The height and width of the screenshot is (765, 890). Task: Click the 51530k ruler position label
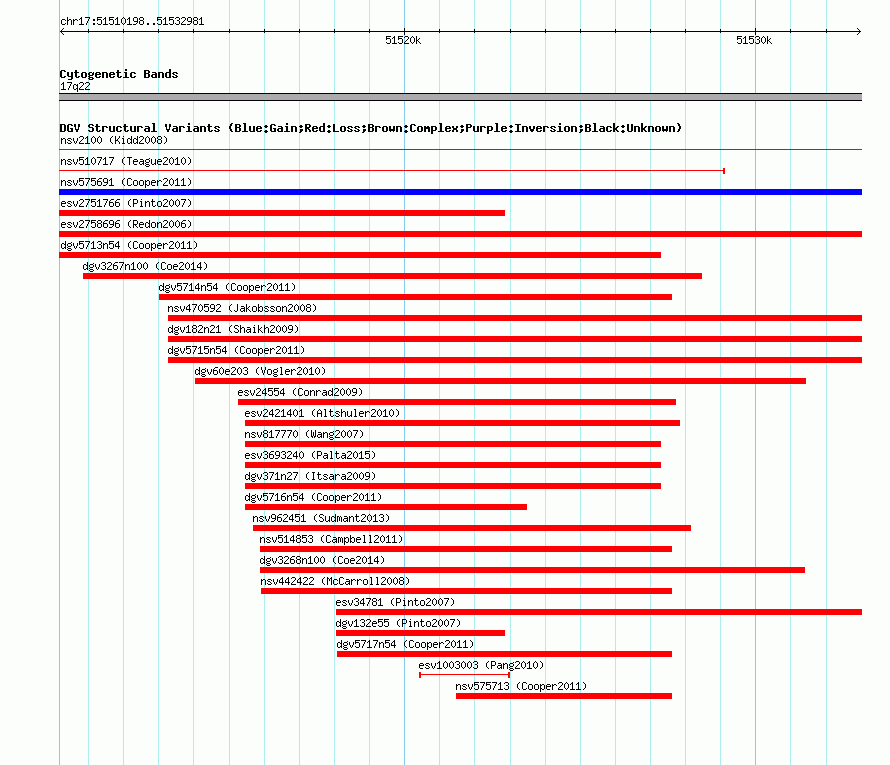coord(754,40)
